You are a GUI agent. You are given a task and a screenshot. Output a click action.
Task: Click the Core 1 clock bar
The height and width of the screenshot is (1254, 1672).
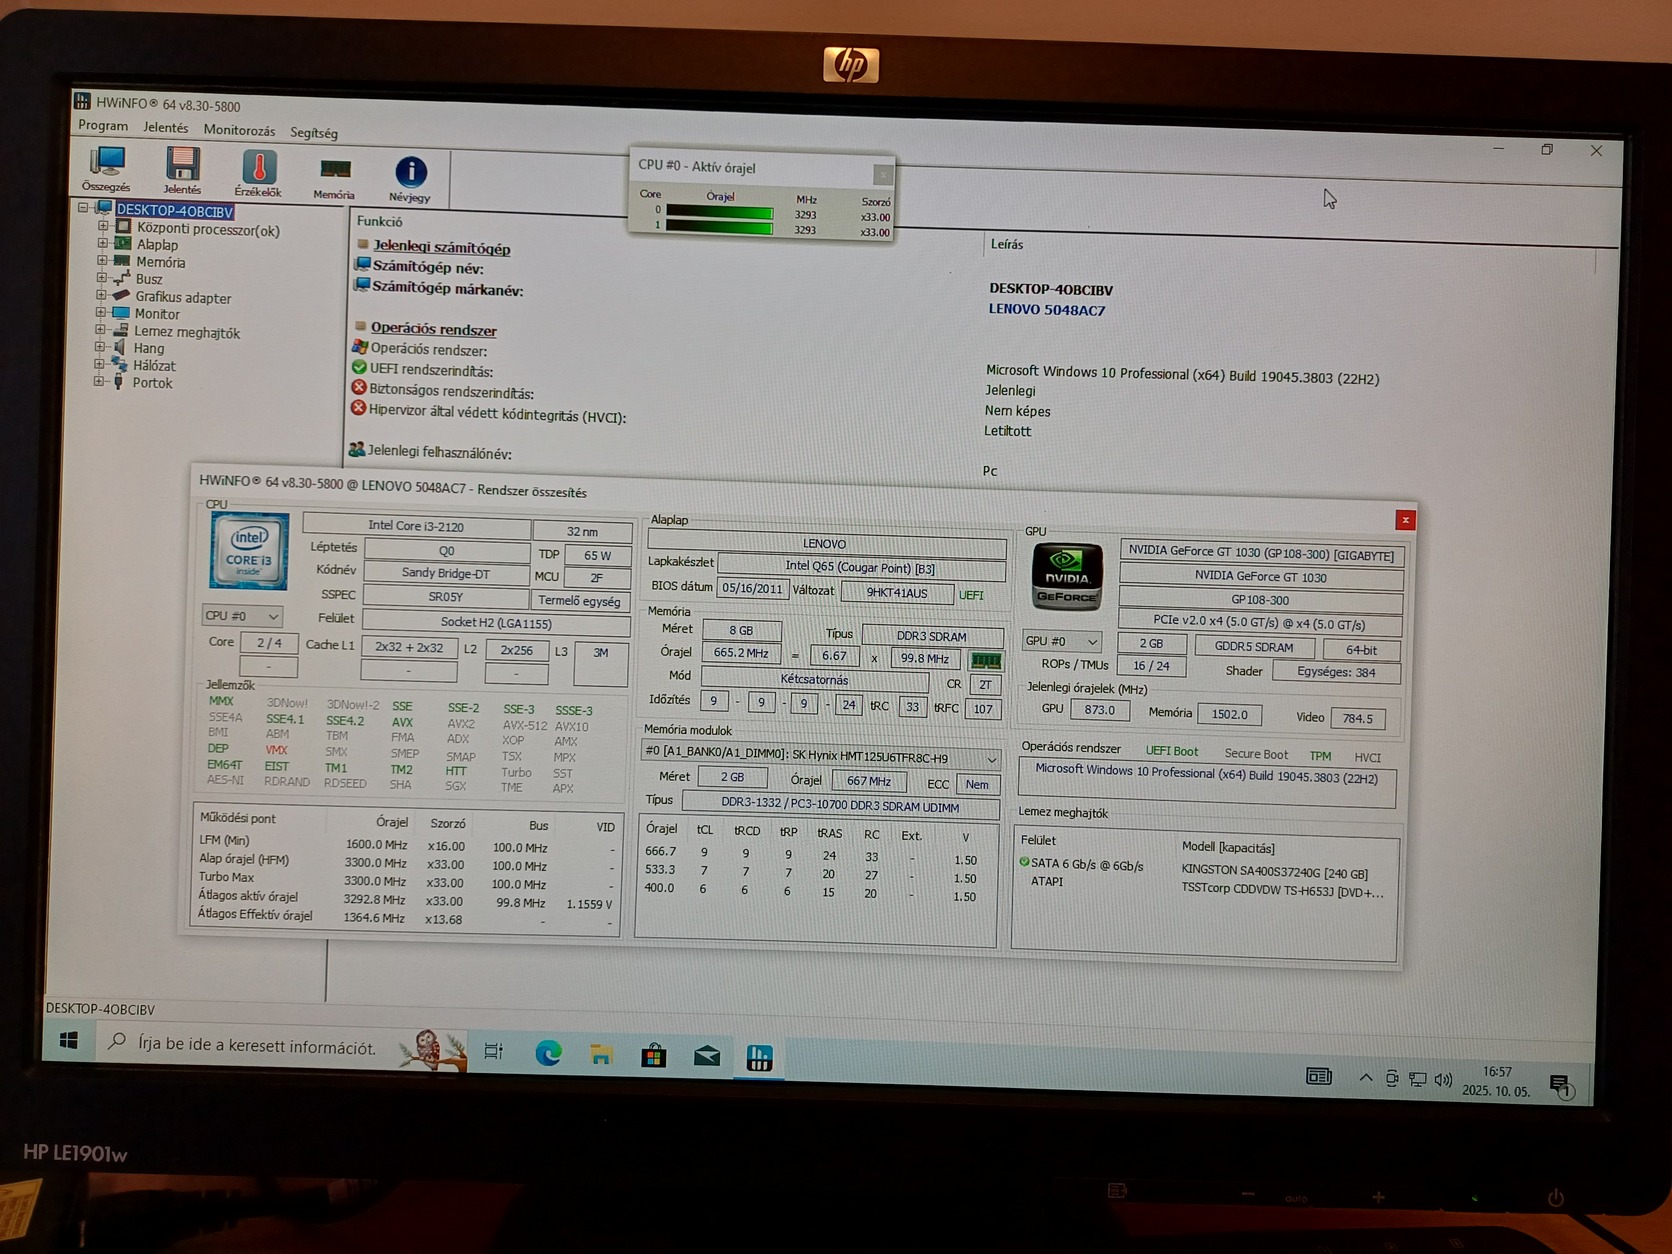click(x=720, y=227)
